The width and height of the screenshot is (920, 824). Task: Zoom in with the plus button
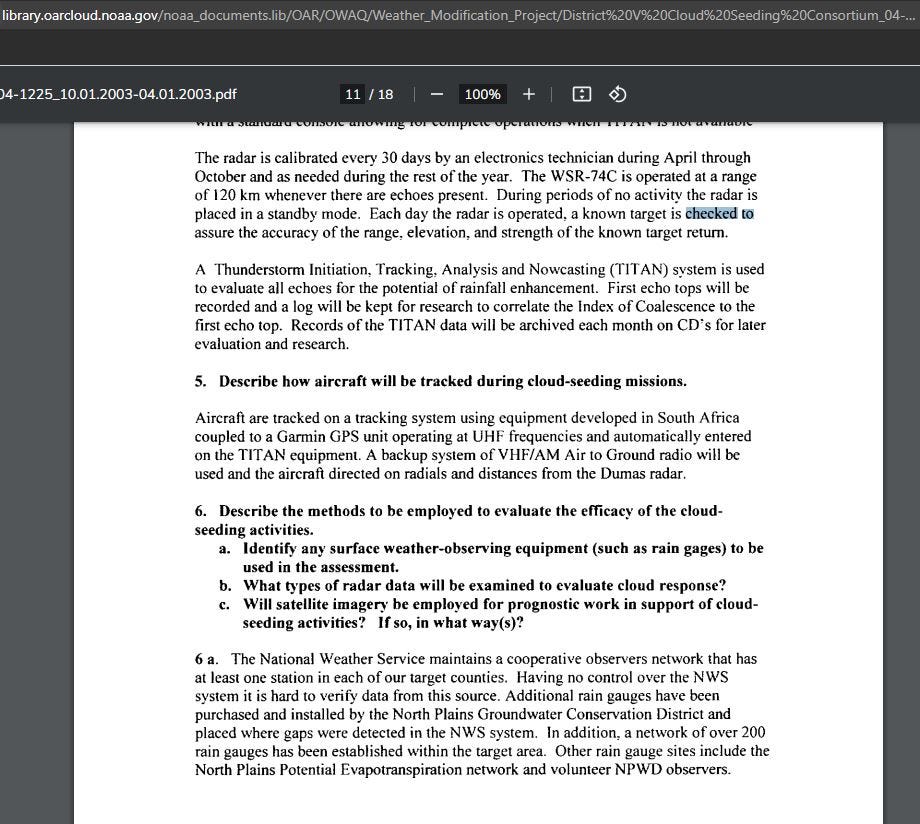click(529, 94)
